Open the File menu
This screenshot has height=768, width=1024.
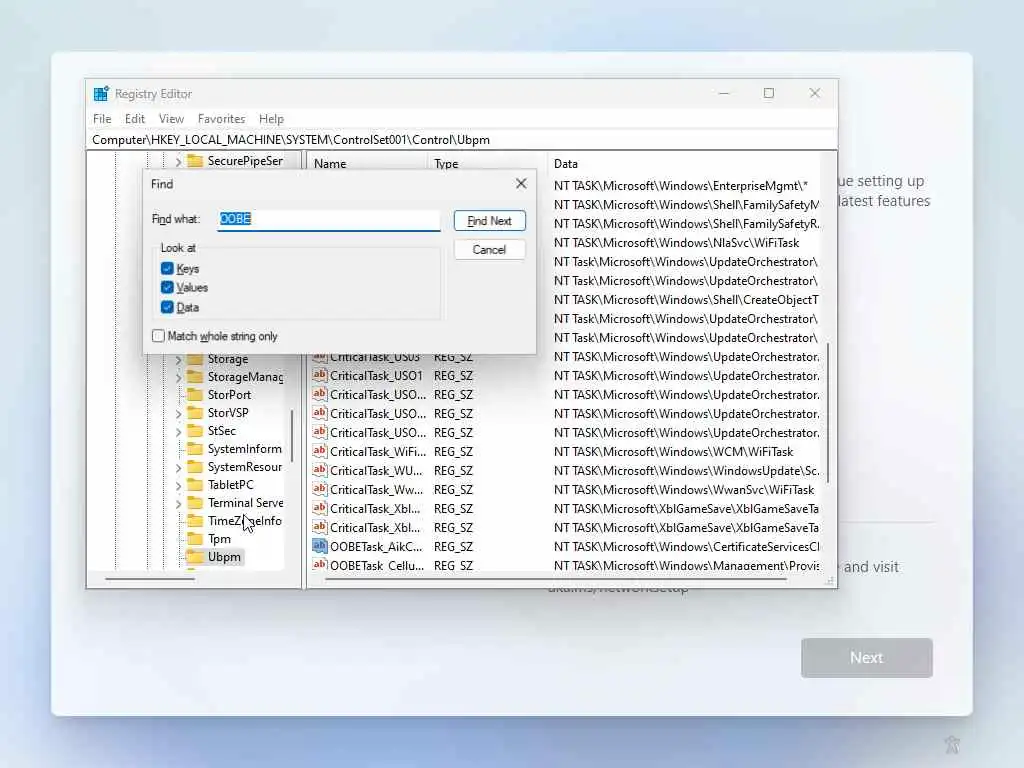click(x=102, y=119)
